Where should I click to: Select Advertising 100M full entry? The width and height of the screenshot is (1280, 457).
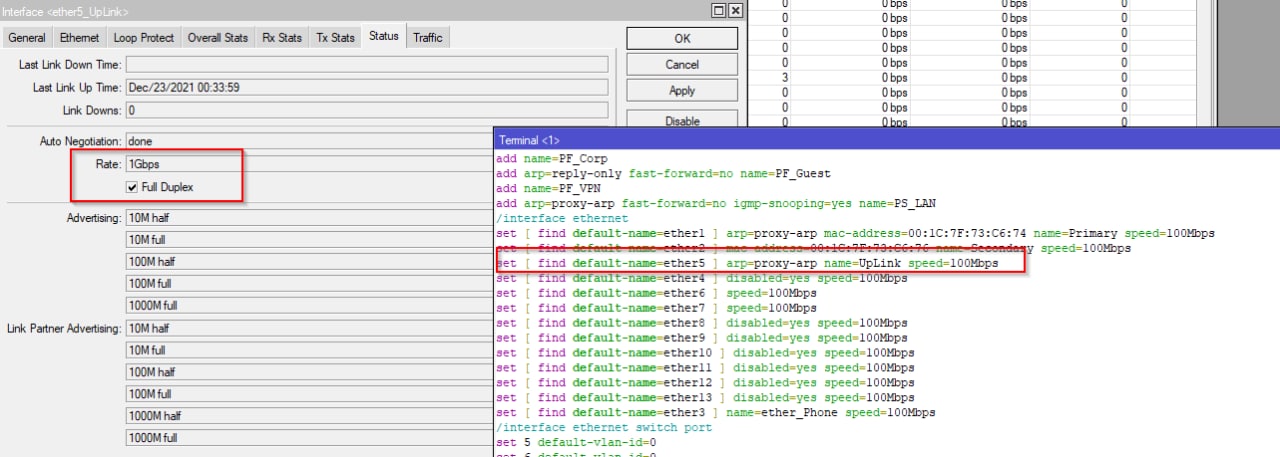[309, 284]
